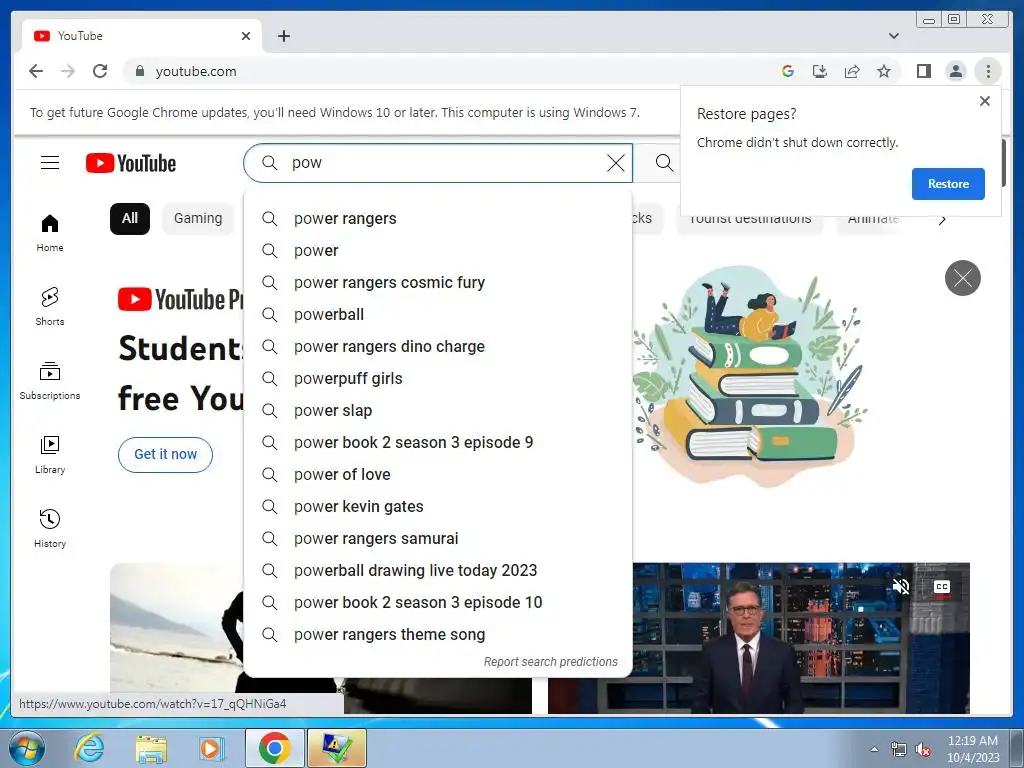Image resolution: width=1024 pixels, height=768 pixels.
Task: Click the Chrome taskbar button
Action: tap(274, 748)
